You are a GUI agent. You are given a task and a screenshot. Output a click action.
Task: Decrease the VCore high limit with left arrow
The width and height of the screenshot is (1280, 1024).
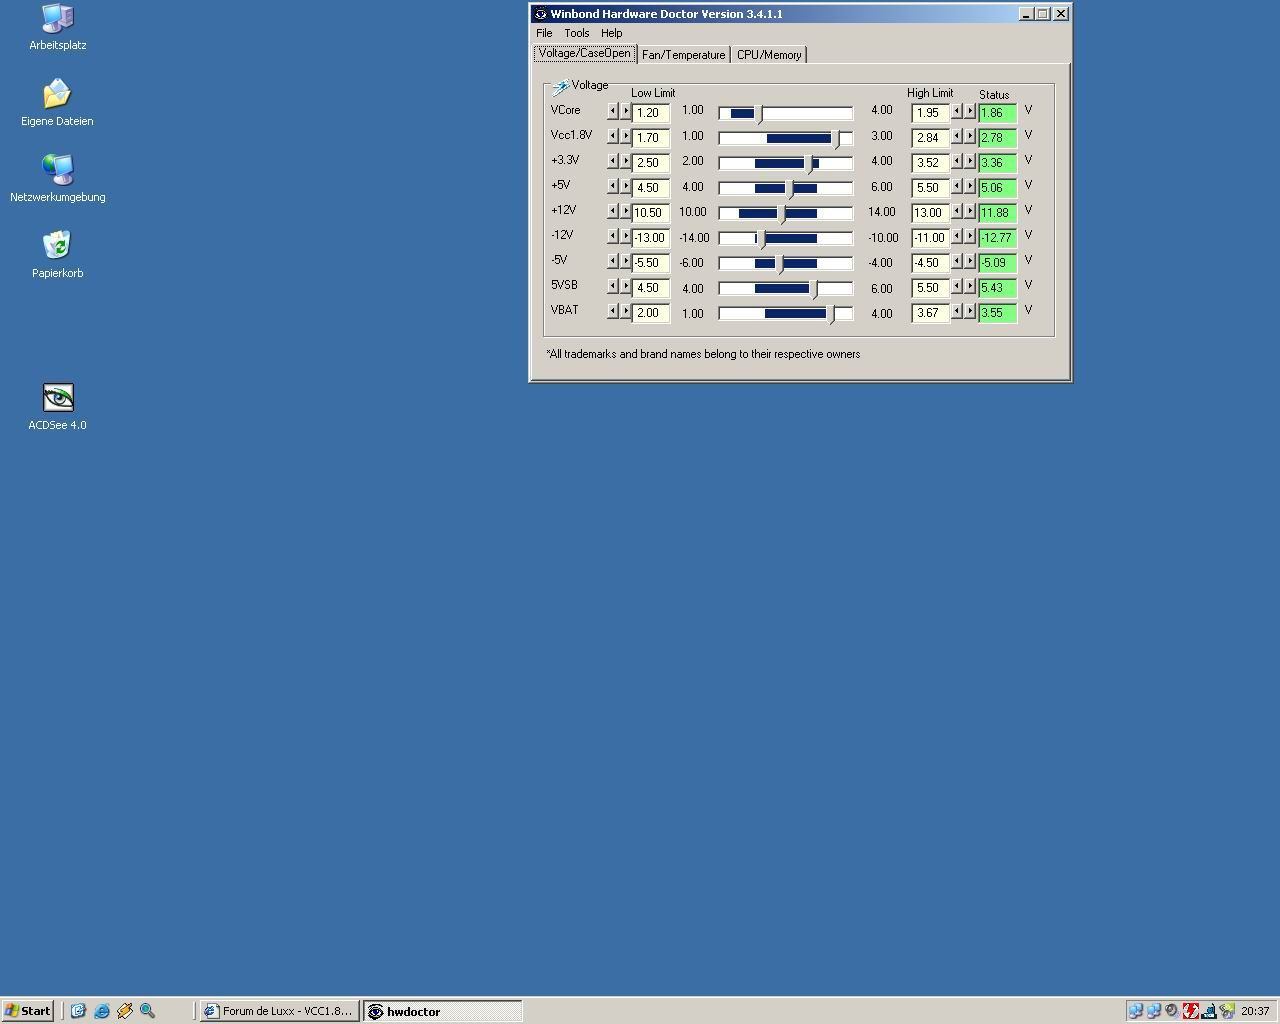(956, 111)
